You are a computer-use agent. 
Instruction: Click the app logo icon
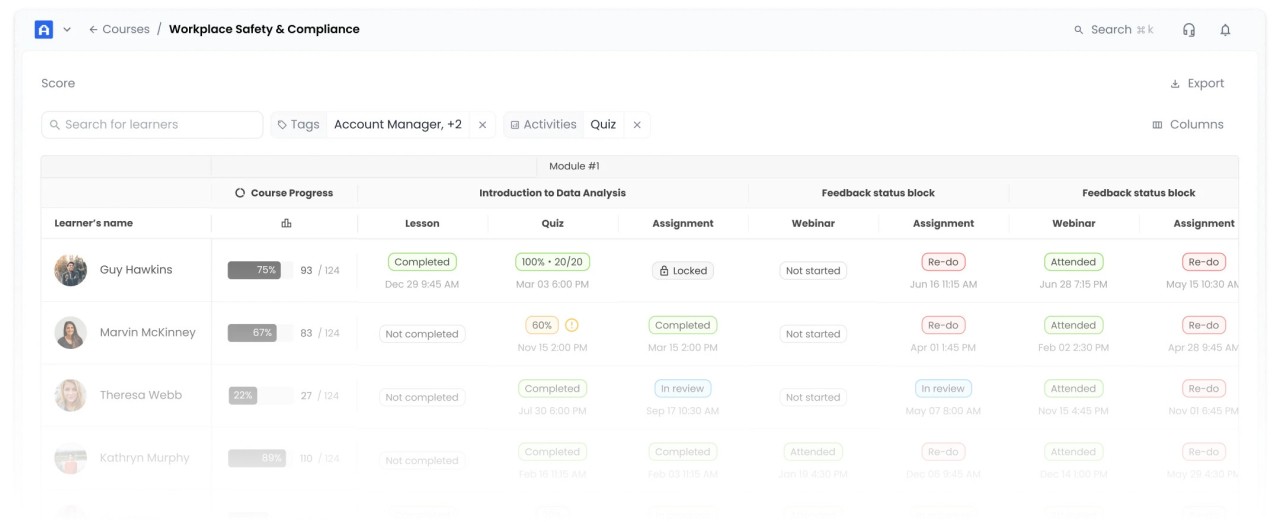pos(44,30)
